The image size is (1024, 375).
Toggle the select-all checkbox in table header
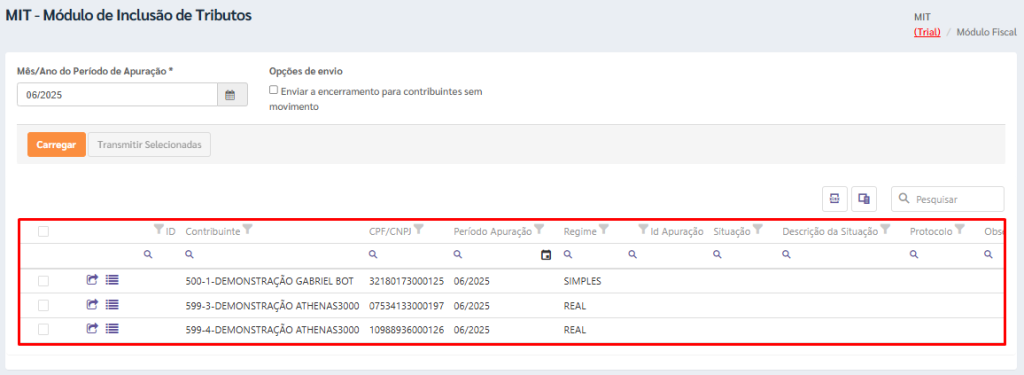(43, 231)
